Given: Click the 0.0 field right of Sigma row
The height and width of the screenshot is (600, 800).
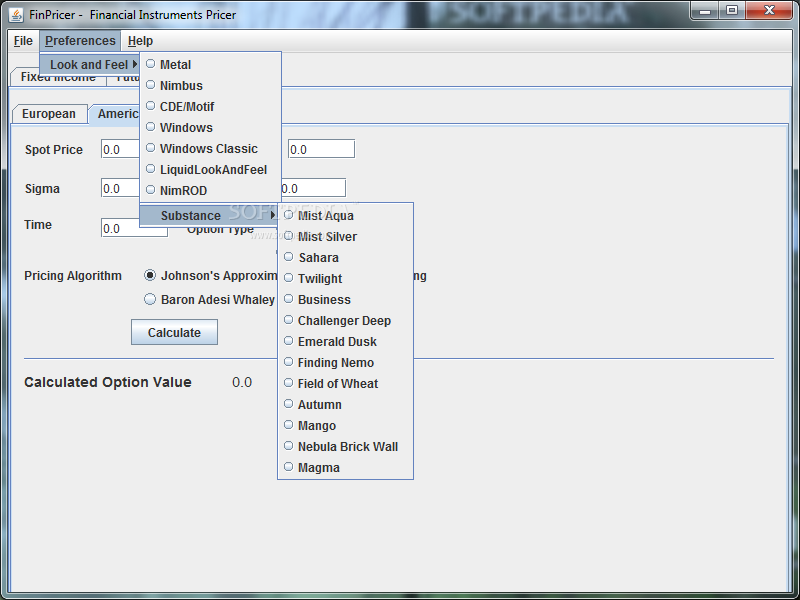Looking at the screenshot, I should [313, 188].
